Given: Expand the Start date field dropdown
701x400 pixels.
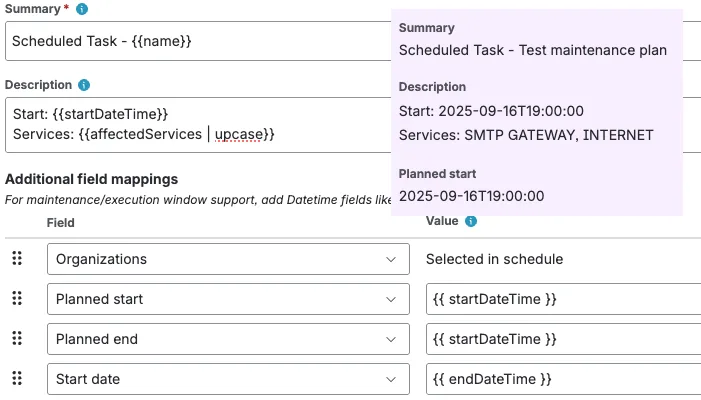Looking at the screenshot, I should [228, 379].
